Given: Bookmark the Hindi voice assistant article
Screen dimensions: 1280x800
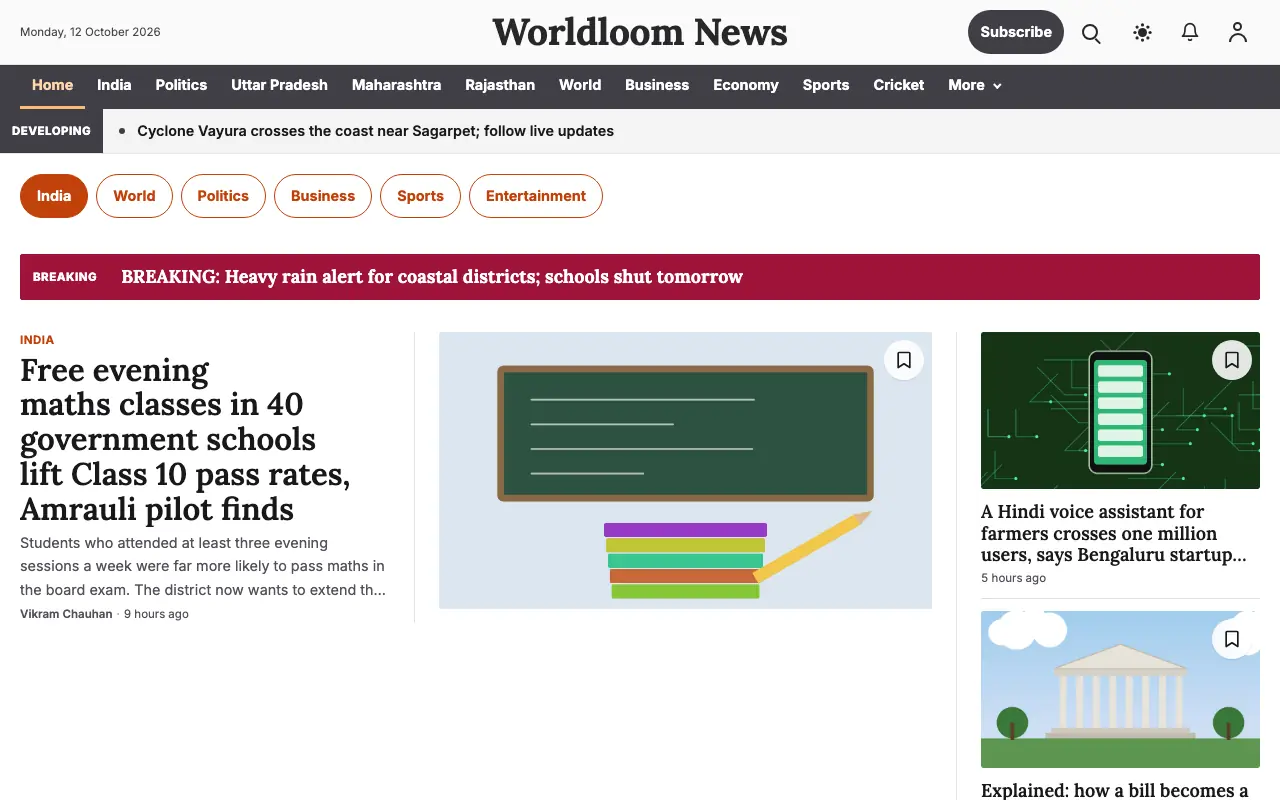Looking at the screenshot, I should [1232, 360].
